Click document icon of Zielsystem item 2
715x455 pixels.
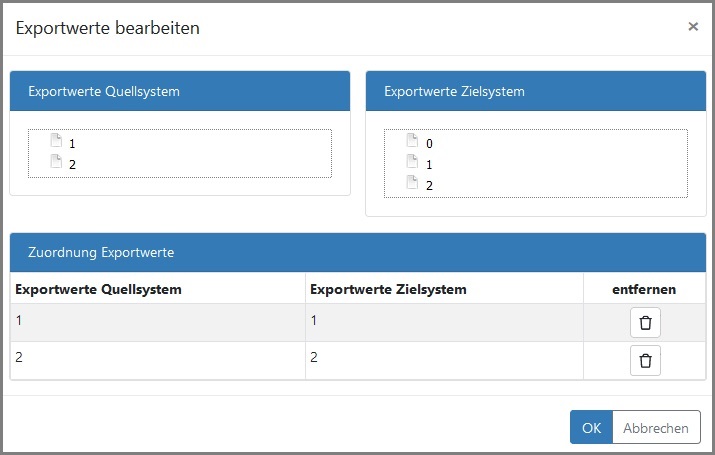pyautogui.click(x=412, y=182)
